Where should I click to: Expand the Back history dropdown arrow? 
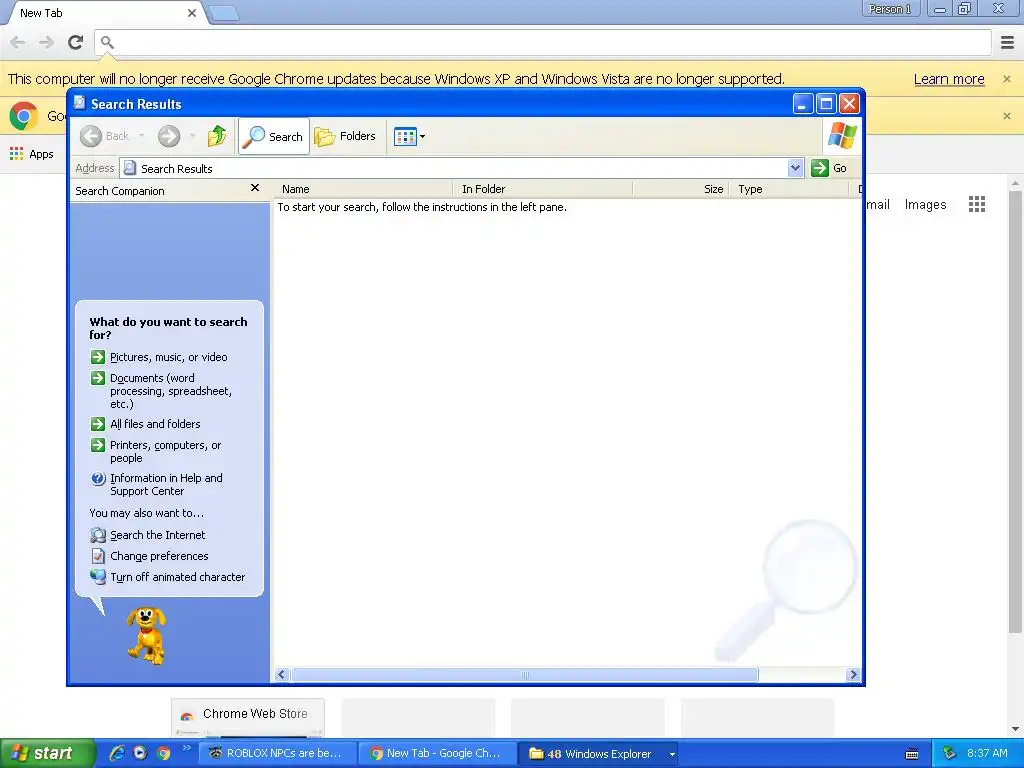(142, 136)
